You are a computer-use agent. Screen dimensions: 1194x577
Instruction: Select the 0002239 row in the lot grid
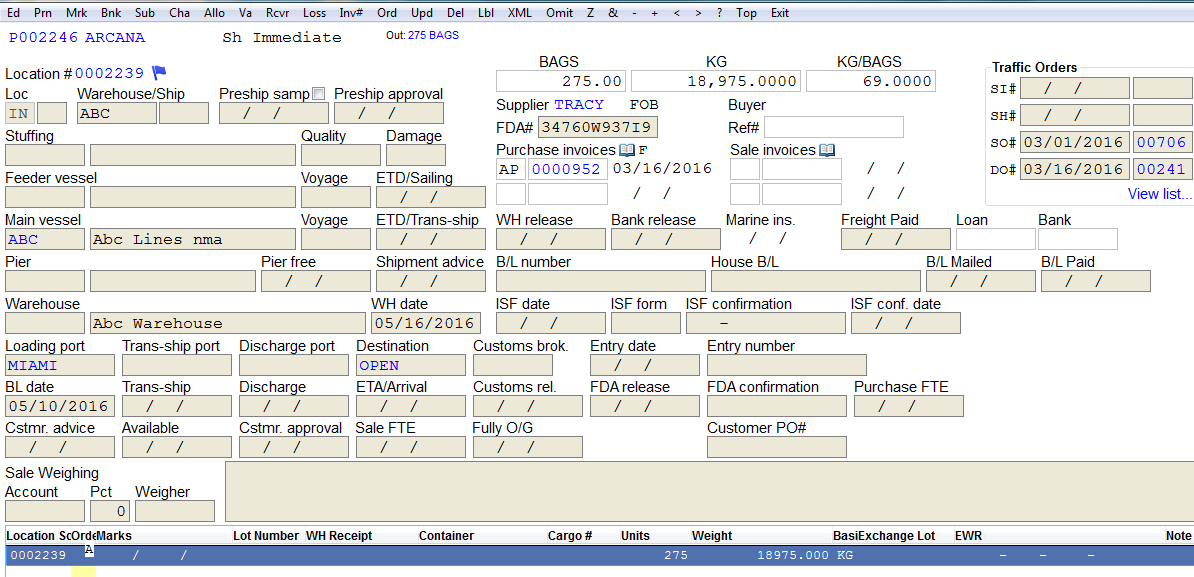coord(599,556)
